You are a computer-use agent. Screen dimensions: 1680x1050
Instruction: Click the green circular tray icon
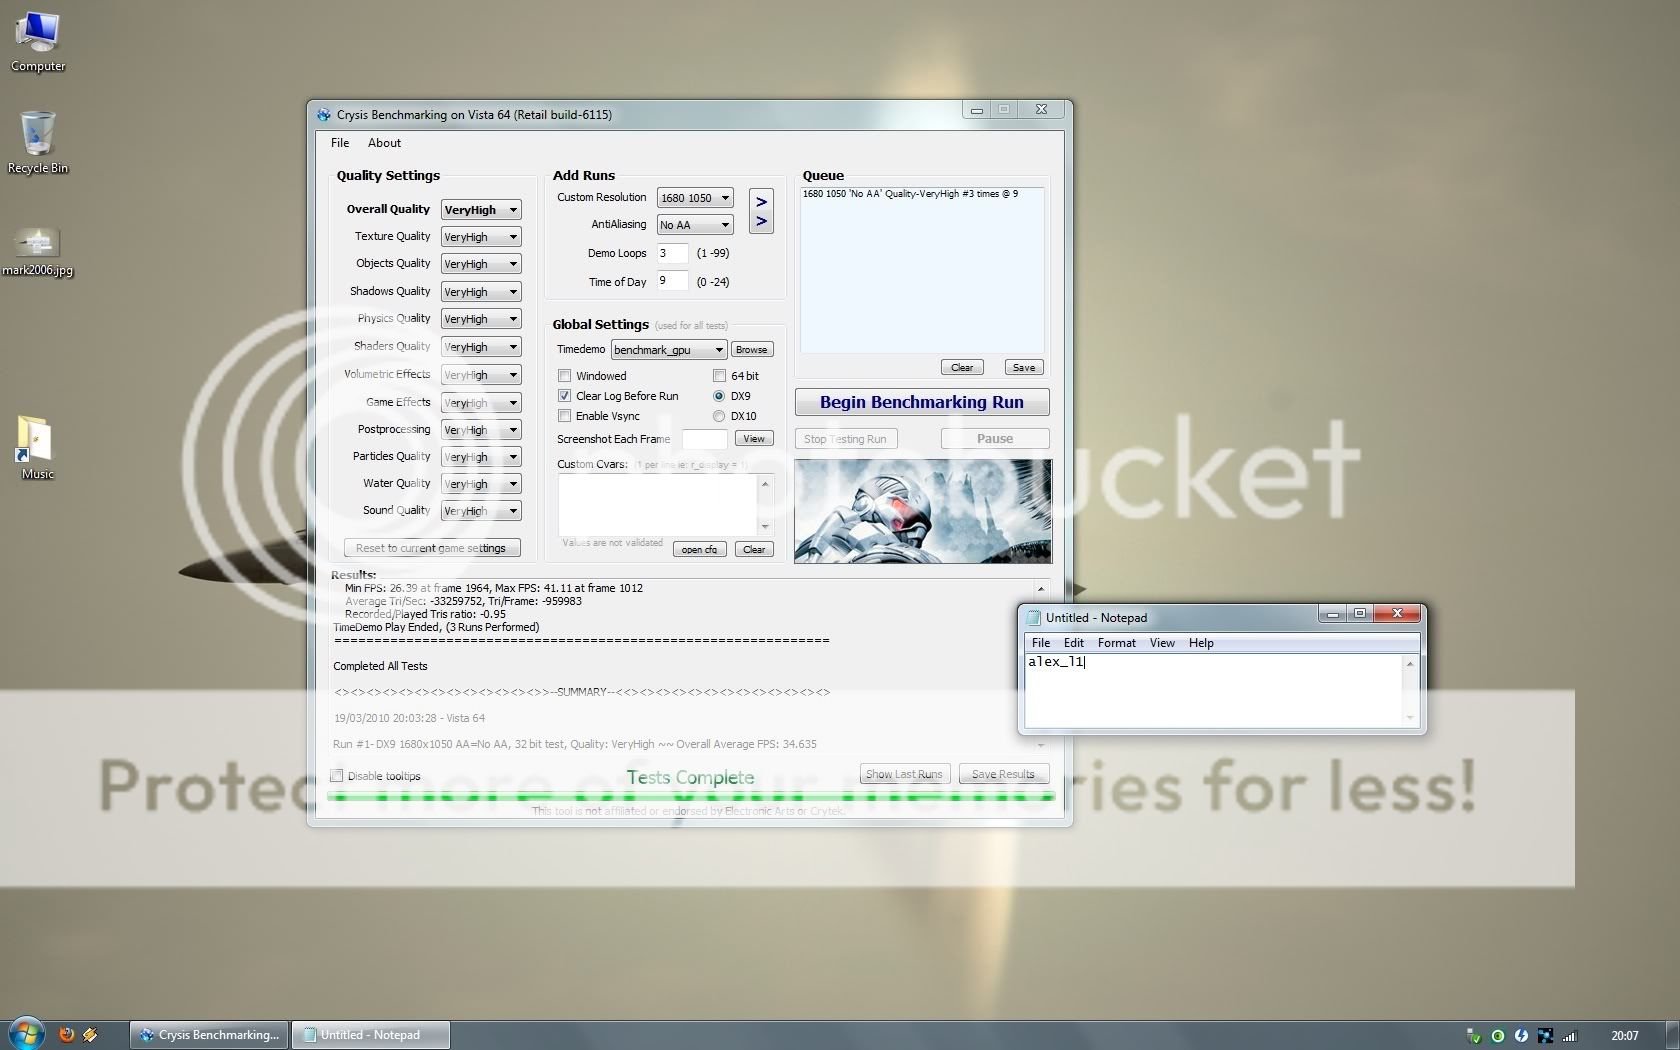click(x=1497, y=1036)
